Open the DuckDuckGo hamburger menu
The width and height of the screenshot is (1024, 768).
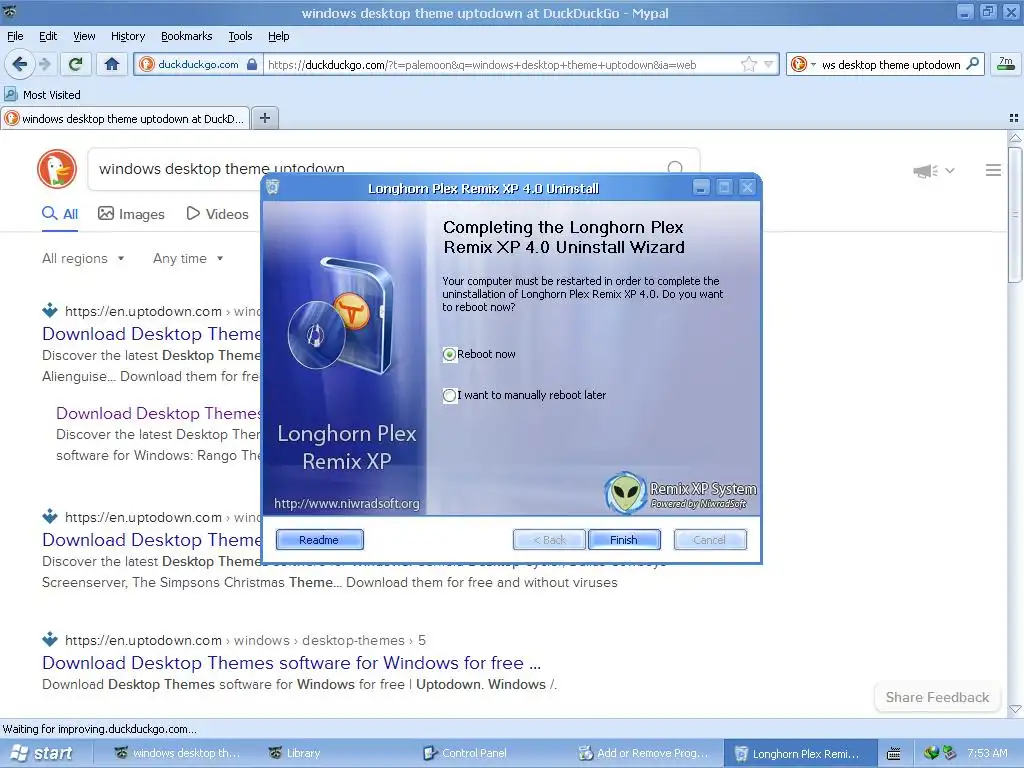(x=993, y=170)
